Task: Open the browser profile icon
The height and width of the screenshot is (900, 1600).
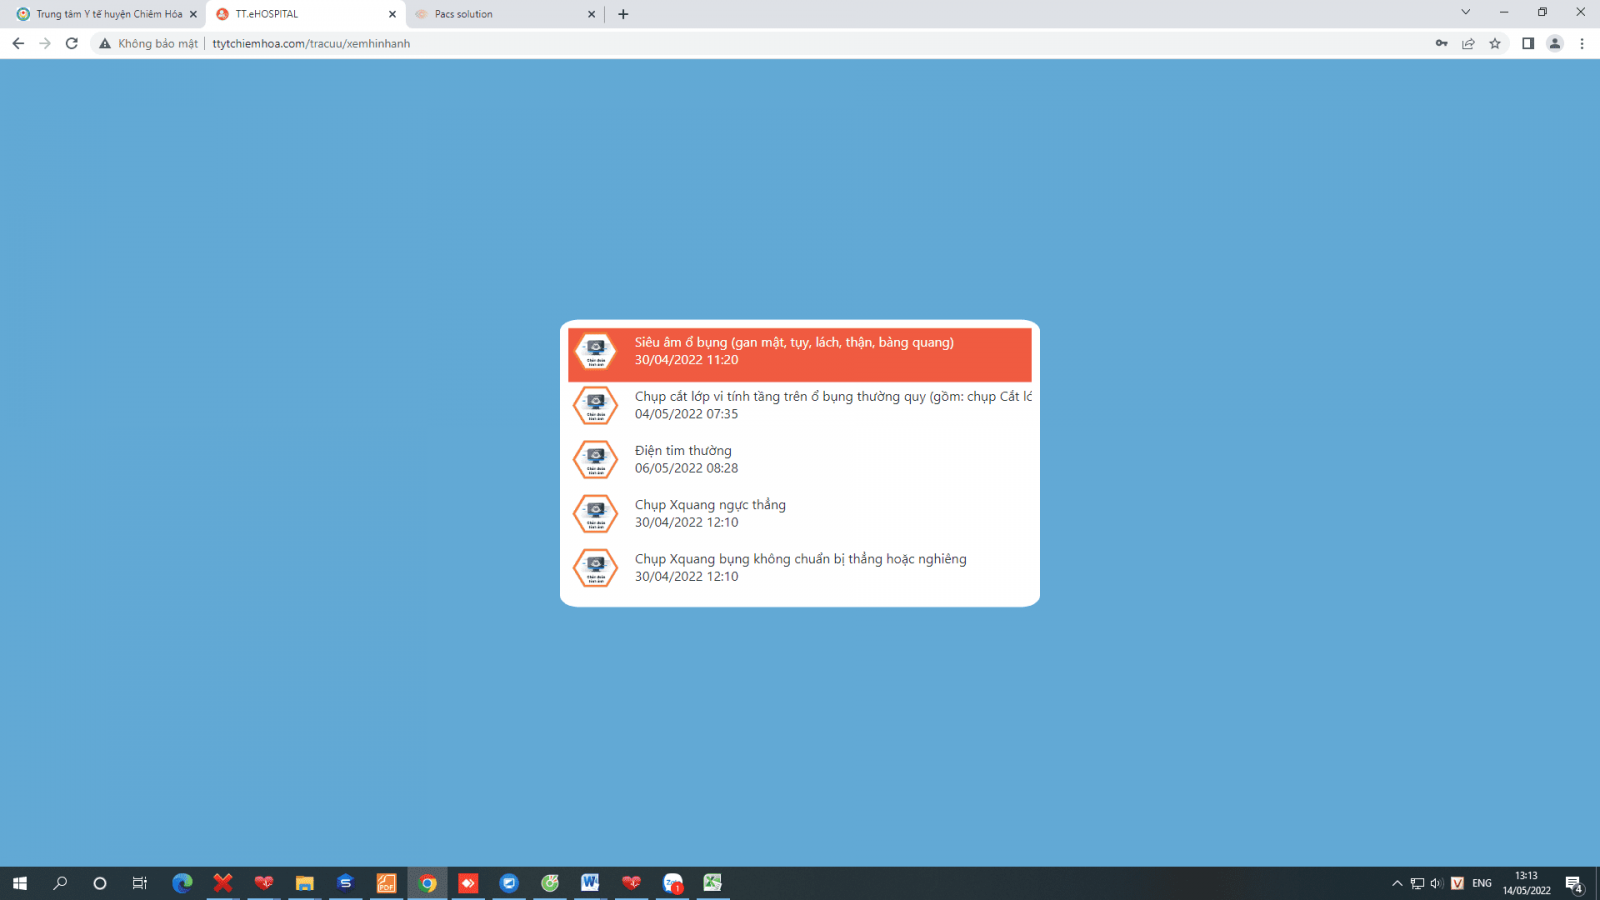Action: point(1554,44)
